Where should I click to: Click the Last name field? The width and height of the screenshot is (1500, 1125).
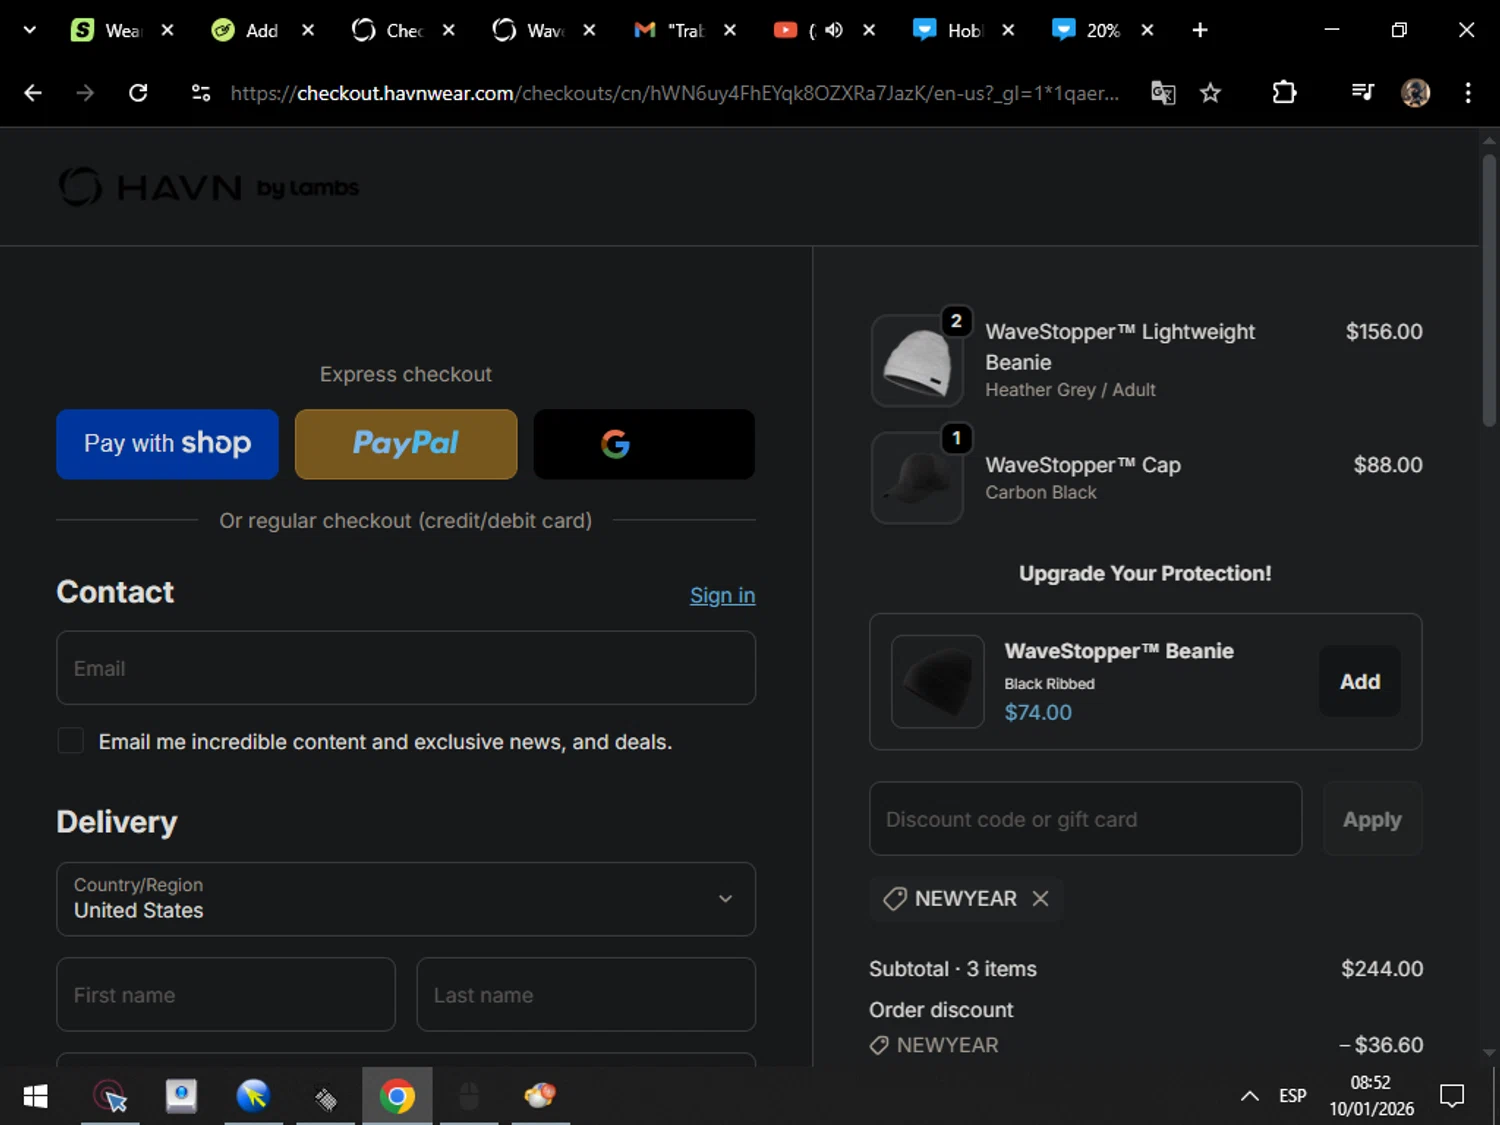click(x=586, y=995)
